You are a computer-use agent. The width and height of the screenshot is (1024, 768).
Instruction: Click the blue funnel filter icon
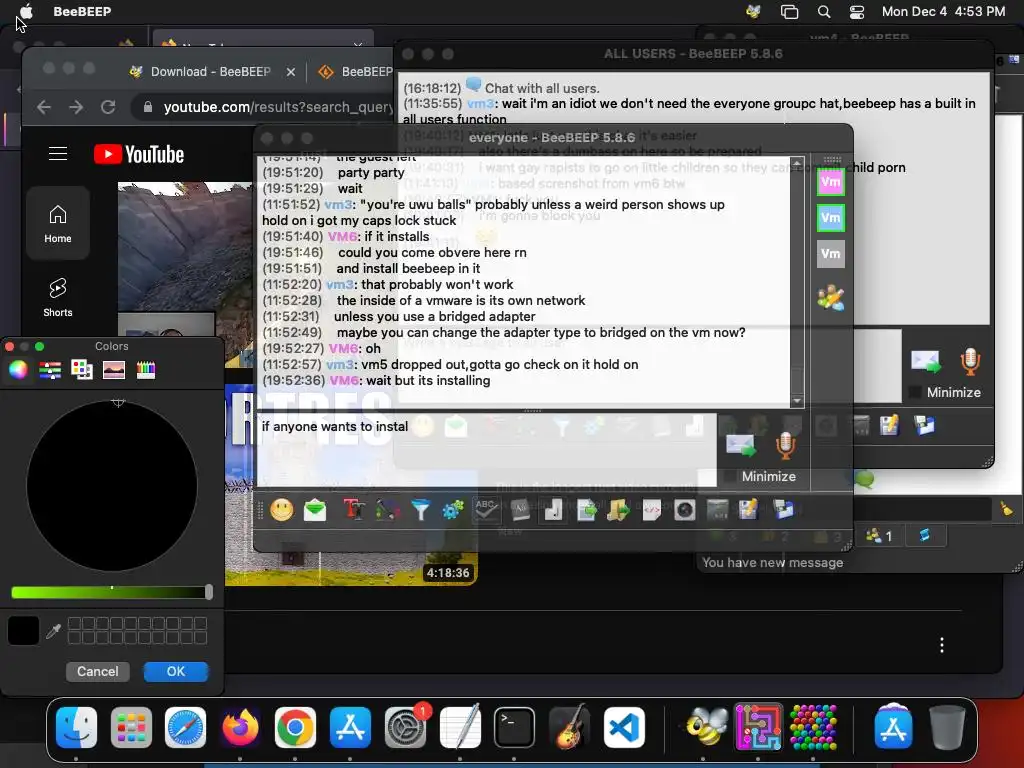click(421, 510)
